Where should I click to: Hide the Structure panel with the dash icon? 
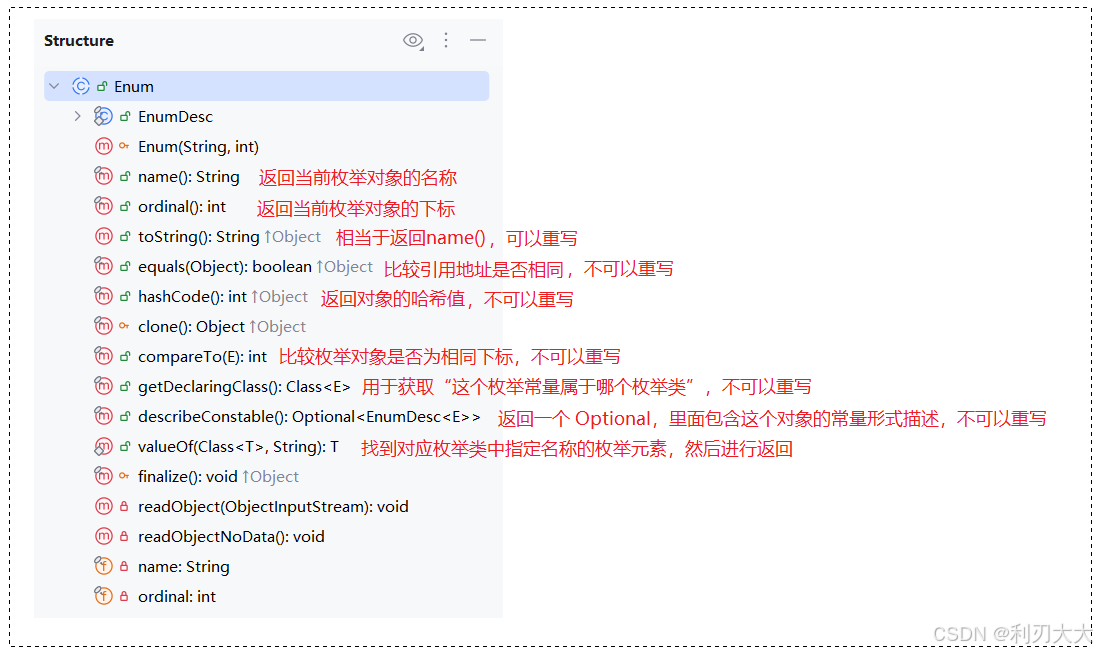478,41
